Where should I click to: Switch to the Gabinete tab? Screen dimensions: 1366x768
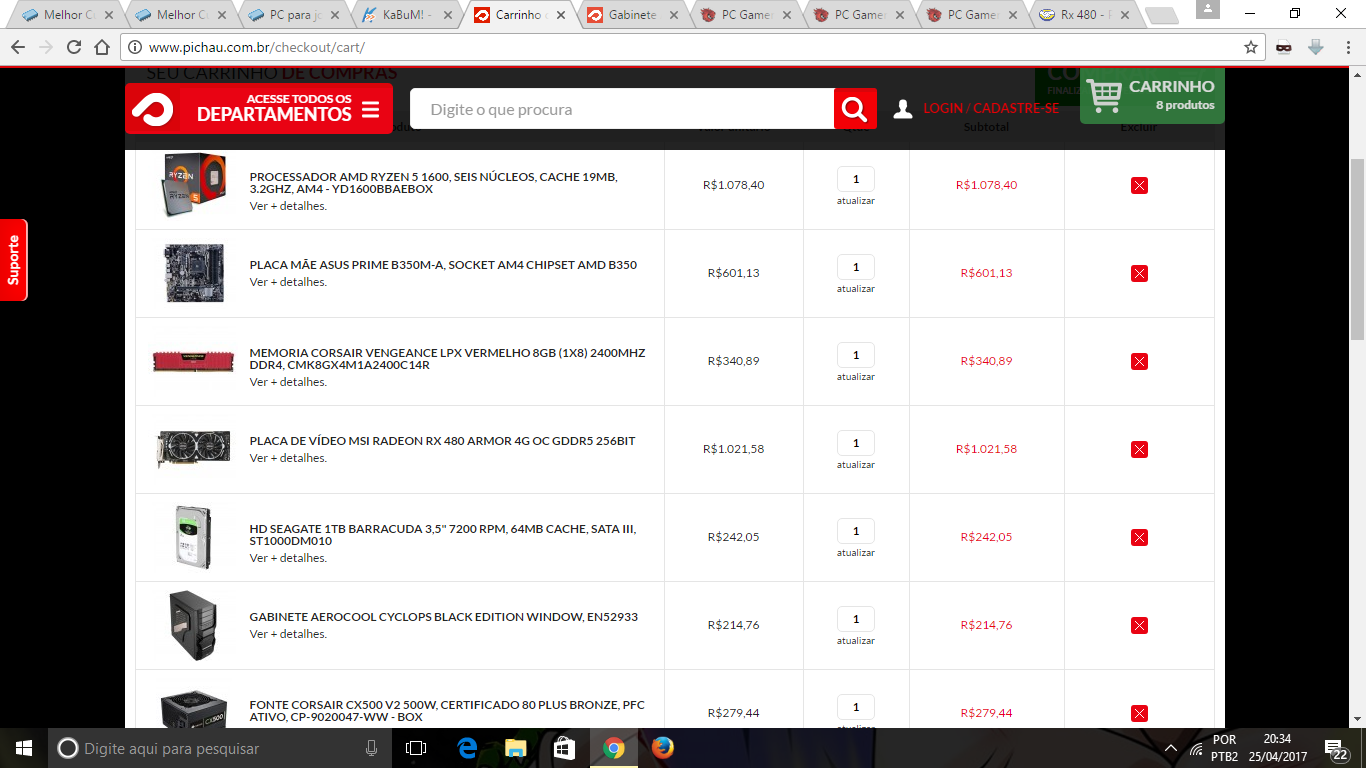coord(632,15)
